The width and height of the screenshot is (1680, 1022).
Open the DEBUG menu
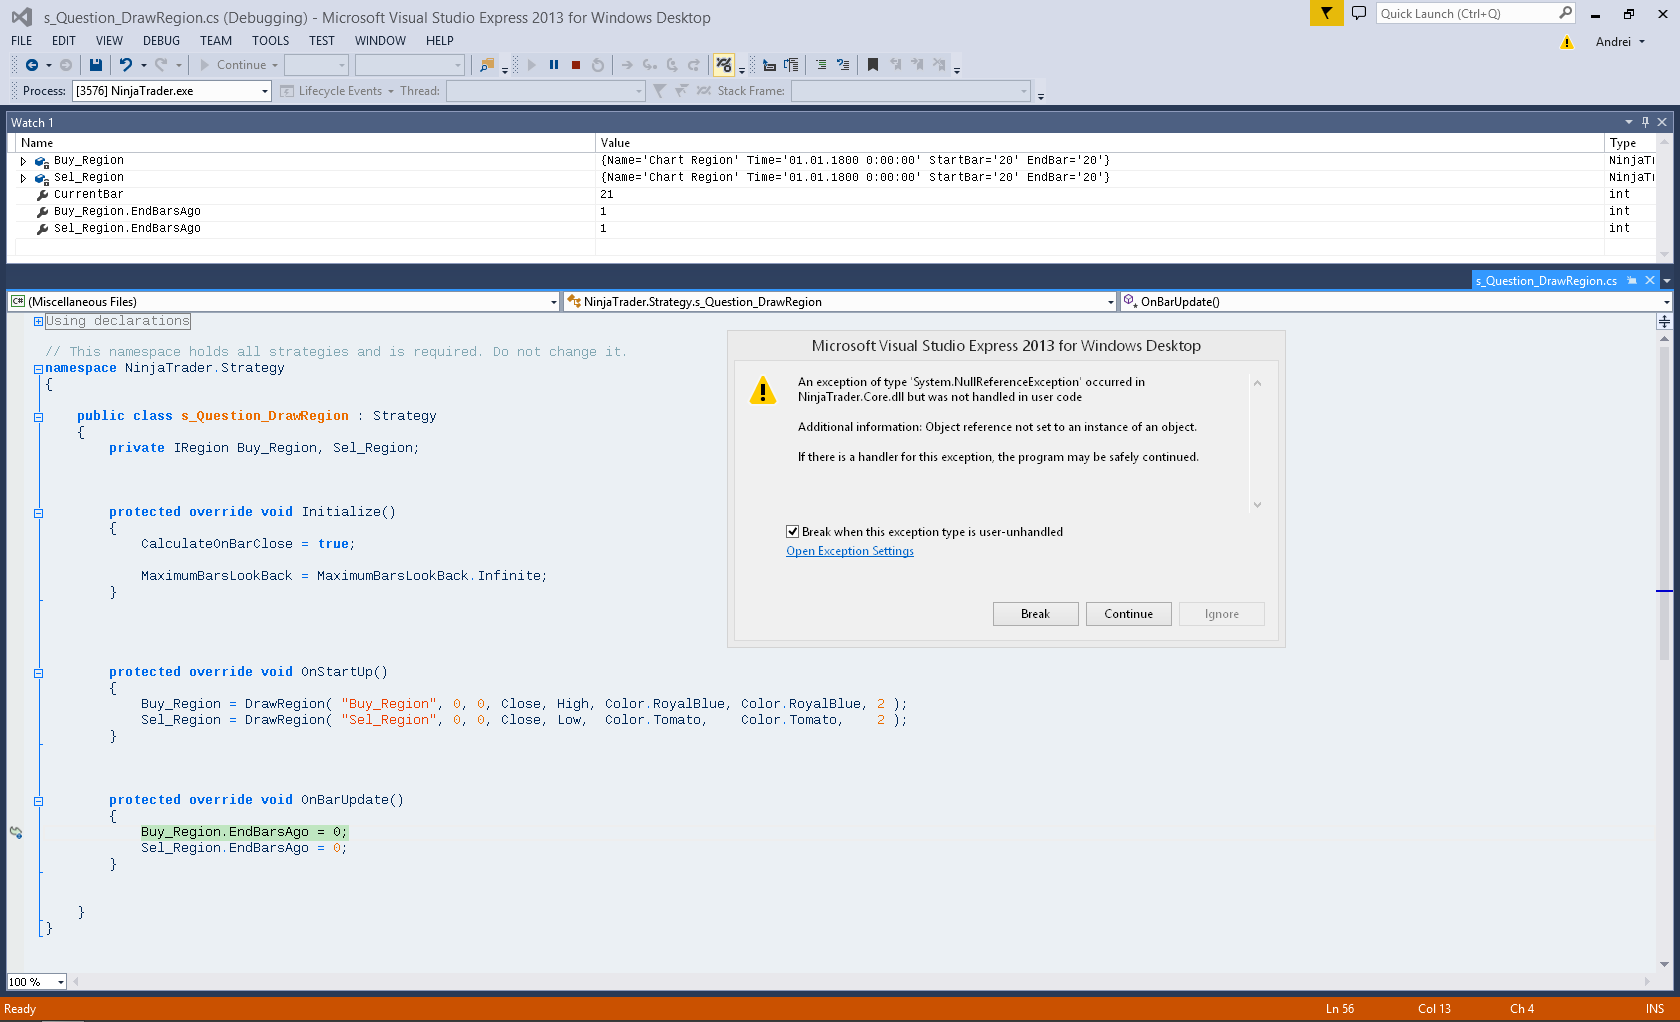tap(161, 41)
